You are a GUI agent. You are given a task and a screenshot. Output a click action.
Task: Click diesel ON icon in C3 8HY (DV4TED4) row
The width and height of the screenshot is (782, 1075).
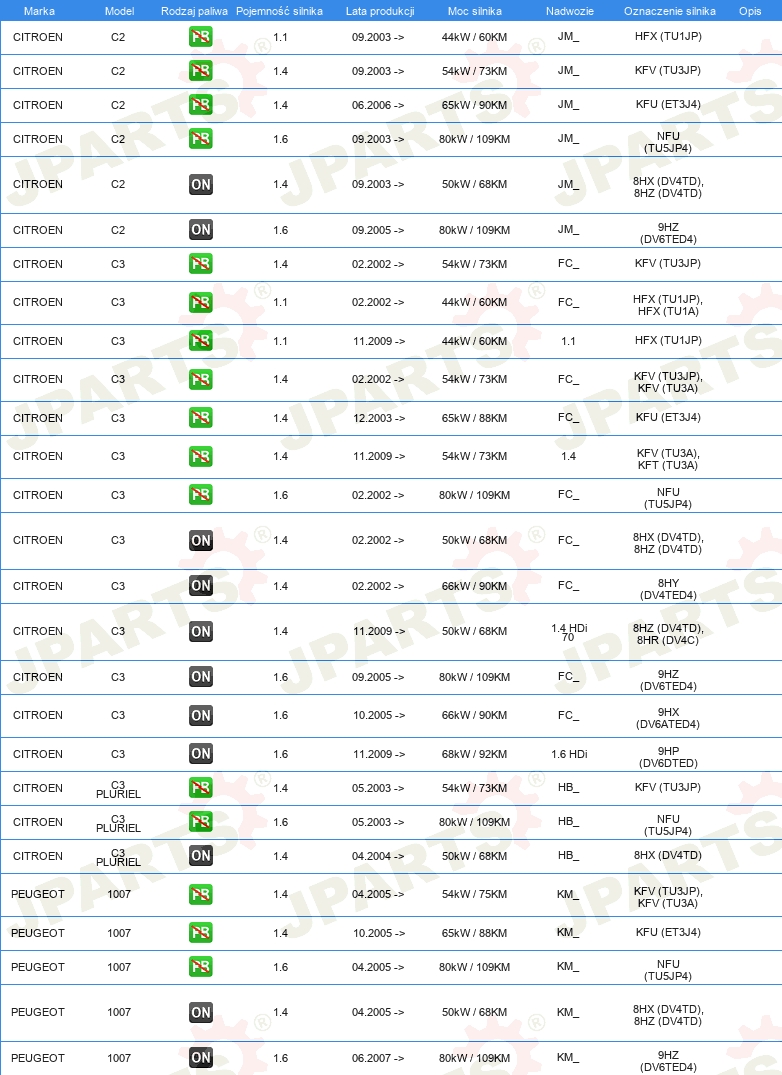point(201,585)
